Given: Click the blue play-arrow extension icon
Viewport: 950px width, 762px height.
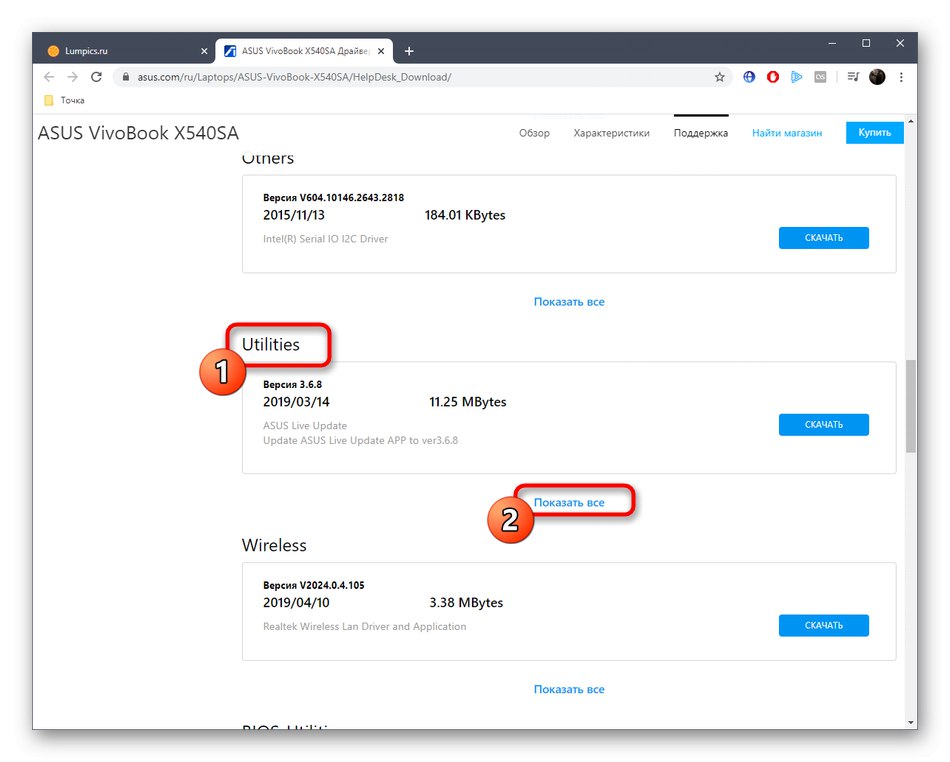Looking at the screenshot, I should (x=795, y=76).
